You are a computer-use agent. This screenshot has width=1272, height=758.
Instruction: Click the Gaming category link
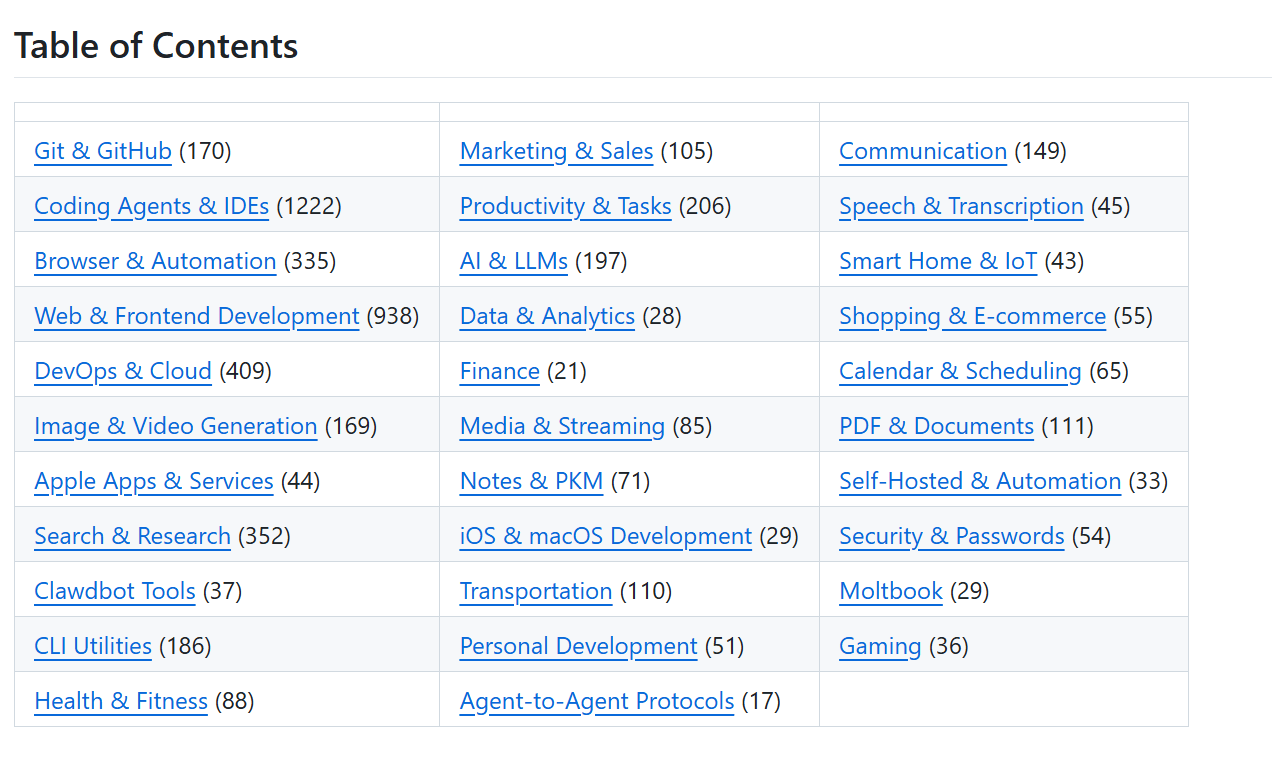[880, 646]
